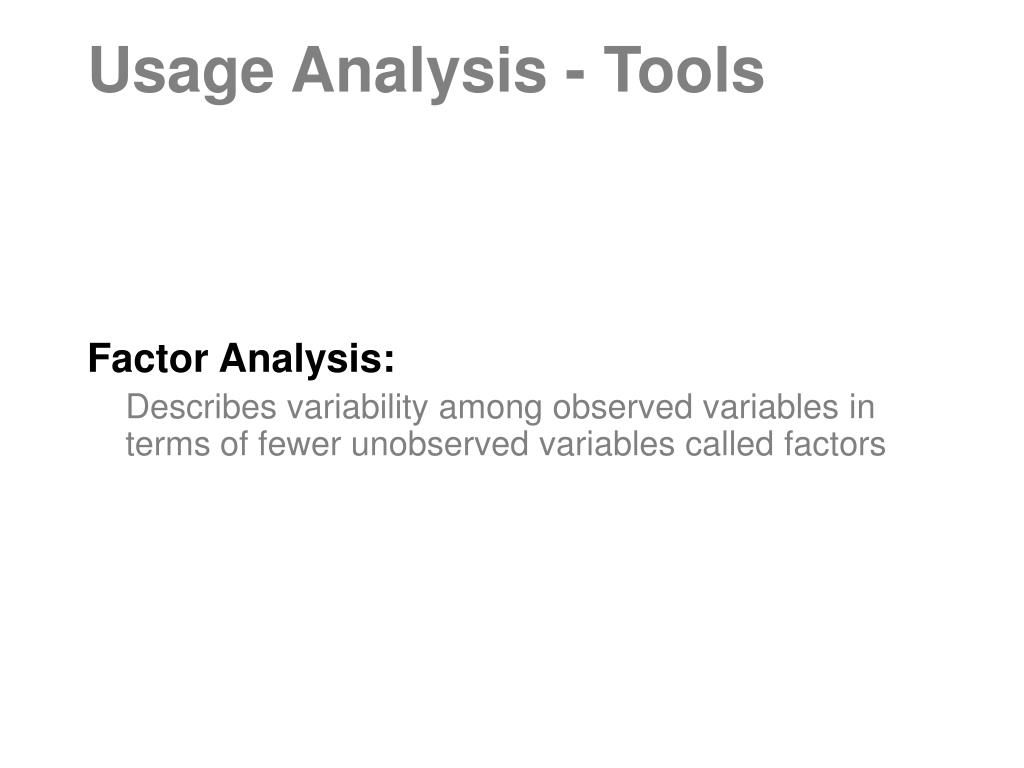The image size is (1024, 768).
Task: Click the 'Factor Analysis:' heading
Action: 242,359
